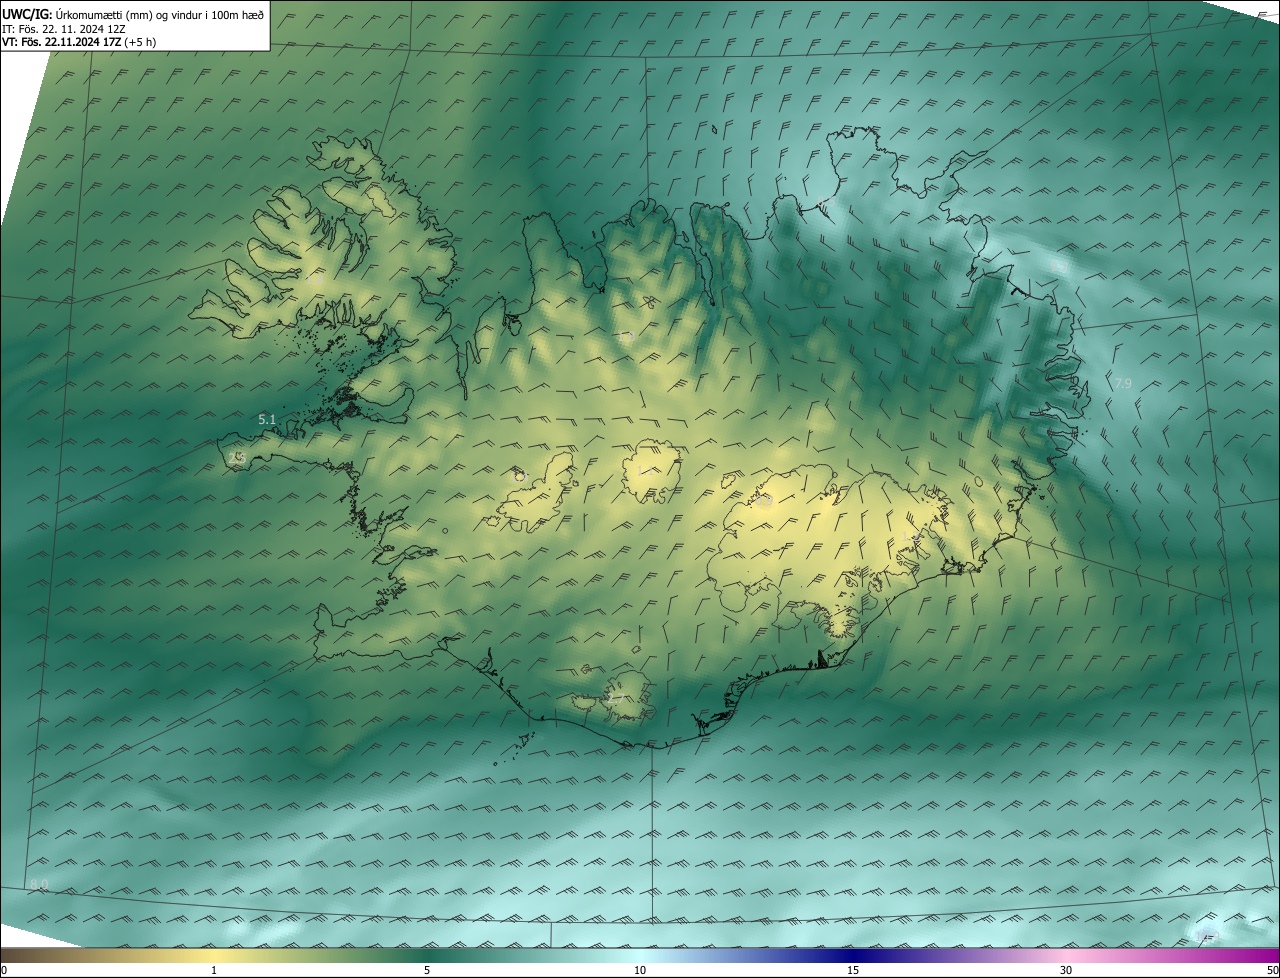Screen dimensions: 1280x978
Task: Click the '10' tick on the color scale
Action: tap(640, 970)
